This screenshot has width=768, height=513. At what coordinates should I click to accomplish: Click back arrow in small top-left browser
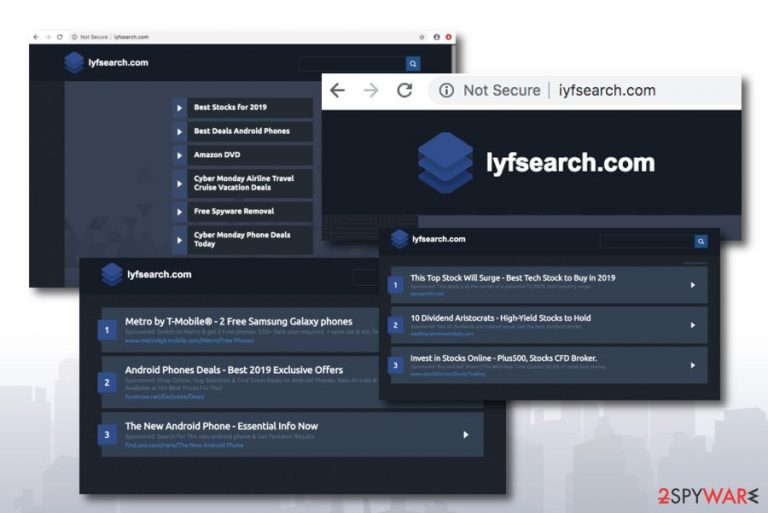click(x=36, y=37)
